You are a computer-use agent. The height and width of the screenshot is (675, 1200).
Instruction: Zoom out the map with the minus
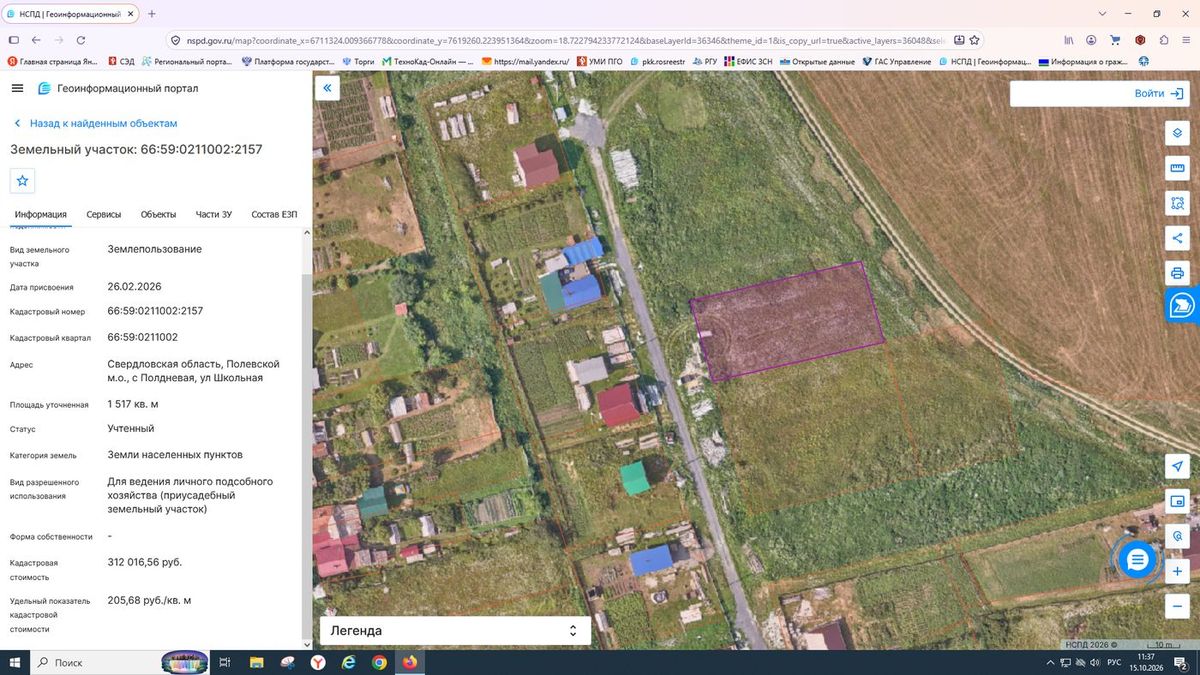point(1177,606)
